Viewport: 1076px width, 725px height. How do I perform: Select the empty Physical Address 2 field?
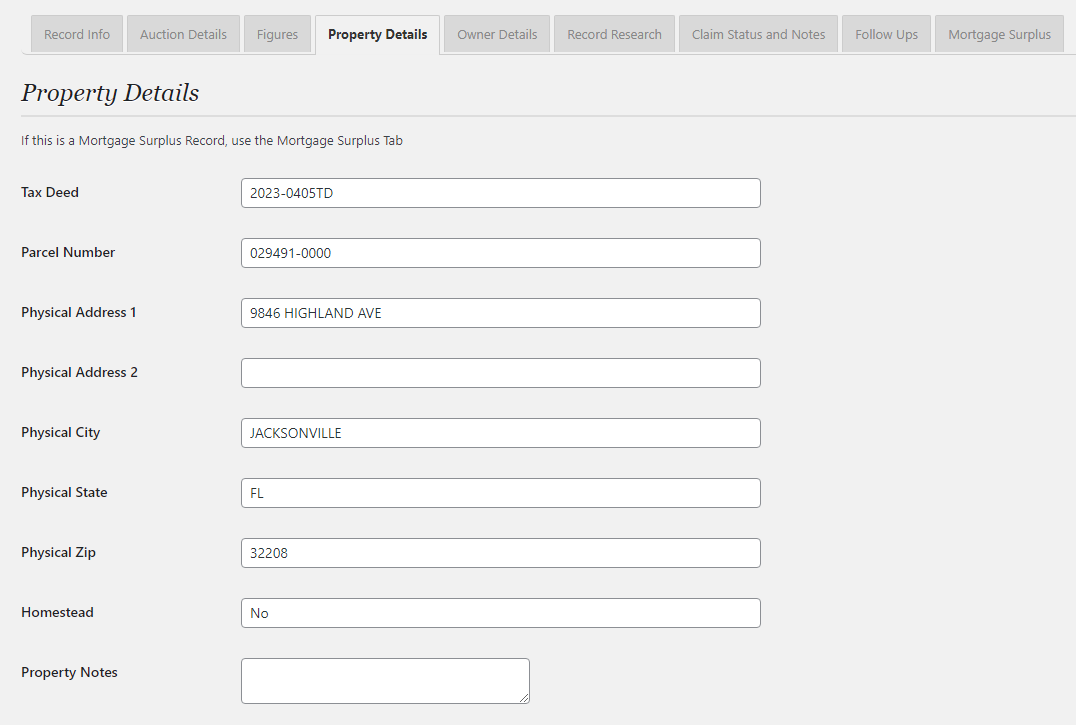coord(500,373)
